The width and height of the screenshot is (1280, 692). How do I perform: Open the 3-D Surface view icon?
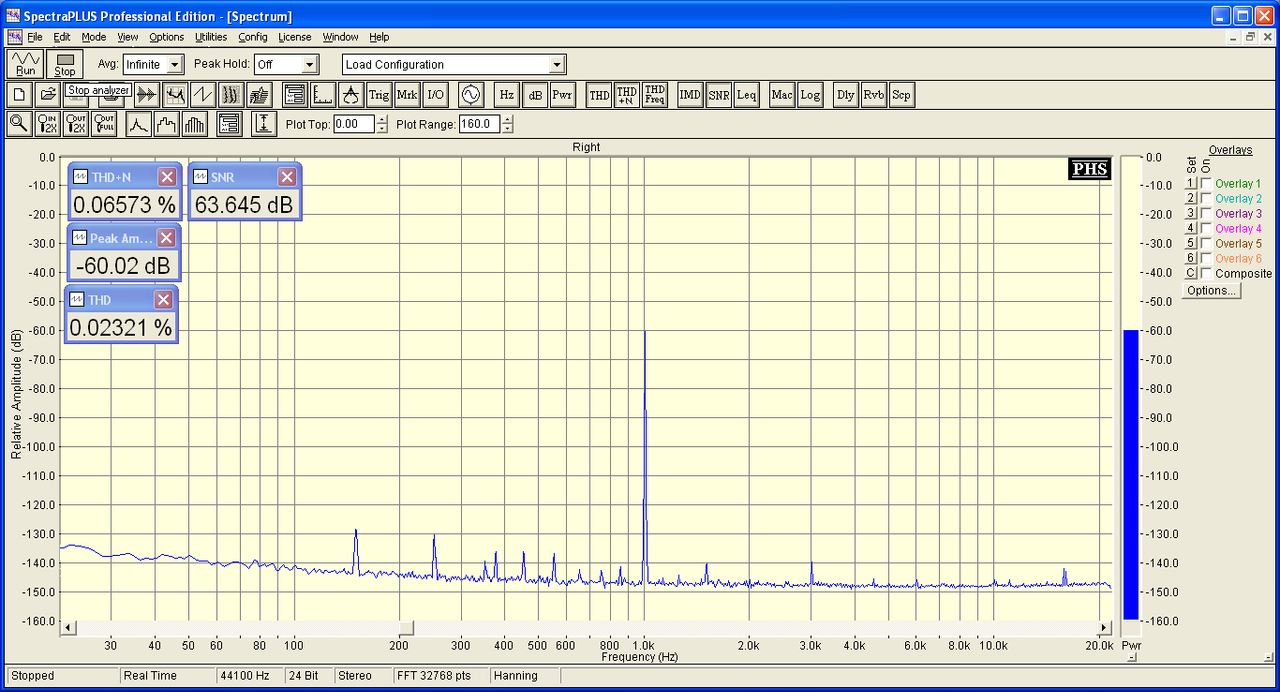pos(259,95)
